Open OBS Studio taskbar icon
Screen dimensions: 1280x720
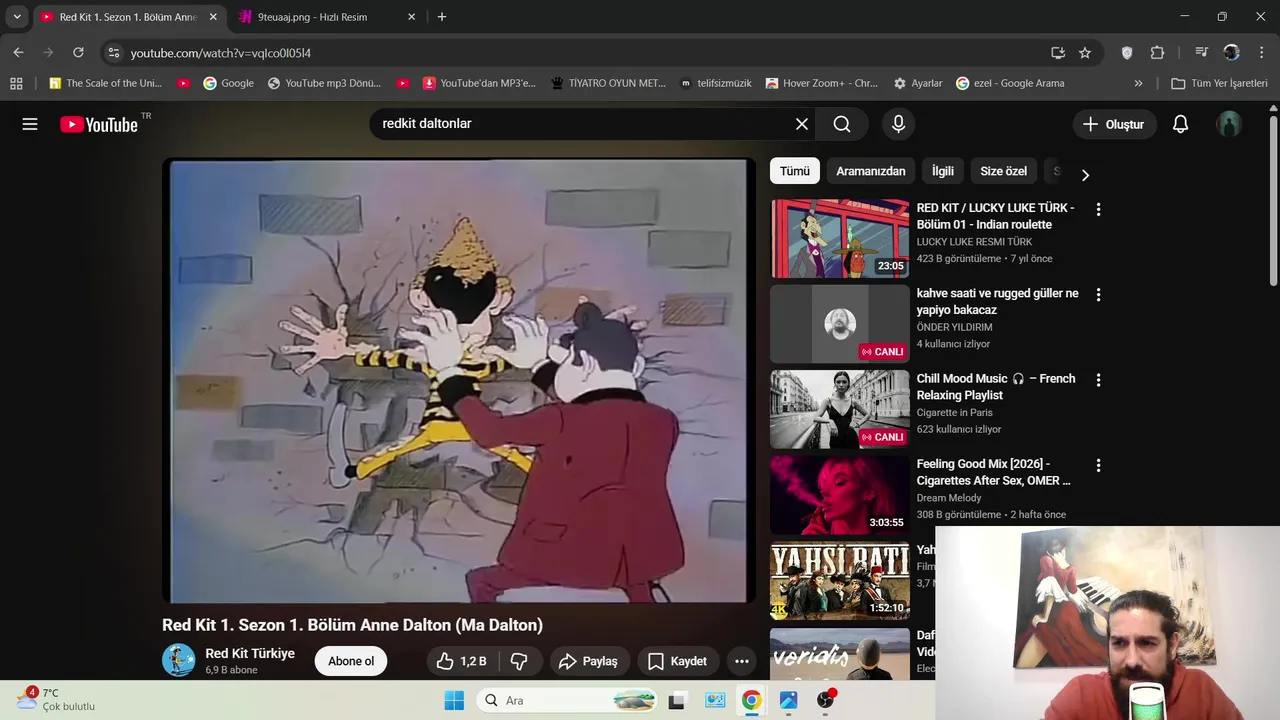pyautogui.click(x=825, y=700)
